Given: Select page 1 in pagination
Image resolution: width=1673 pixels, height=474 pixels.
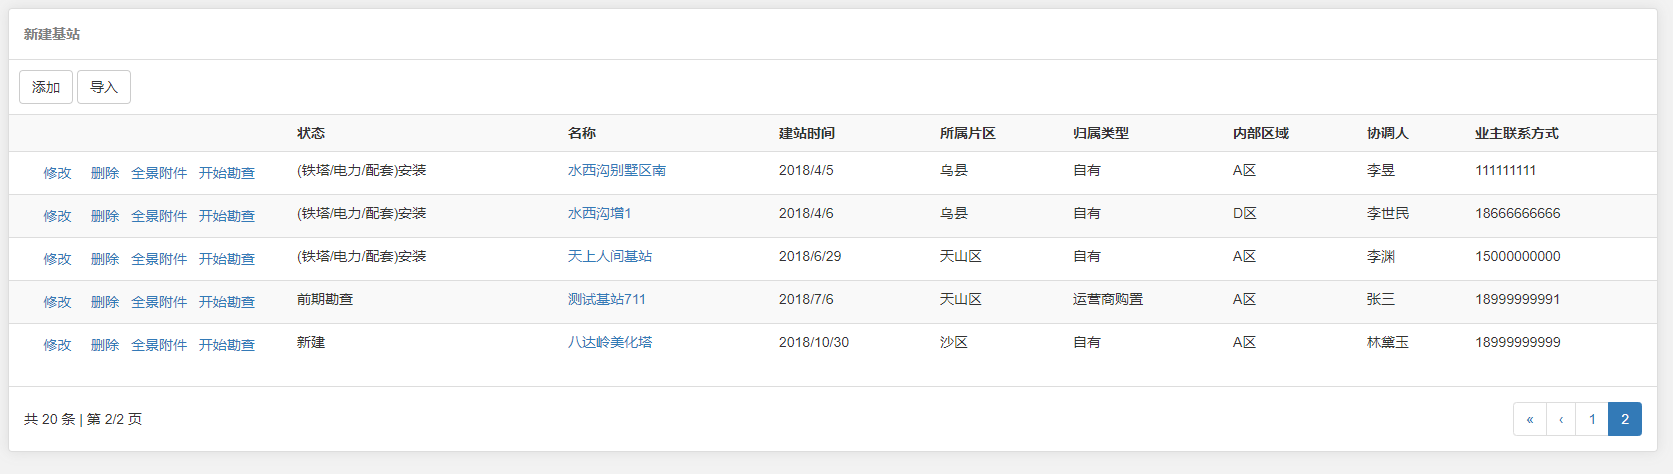Looking at the screenshot, I should (1592, 419).
